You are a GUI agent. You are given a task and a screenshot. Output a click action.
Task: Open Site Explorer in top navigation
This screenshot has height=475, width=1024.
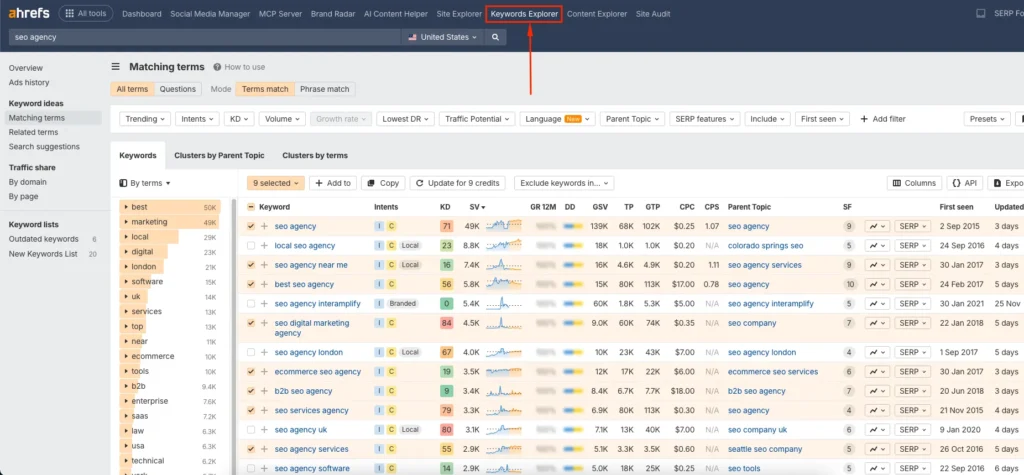pos(459,14)
